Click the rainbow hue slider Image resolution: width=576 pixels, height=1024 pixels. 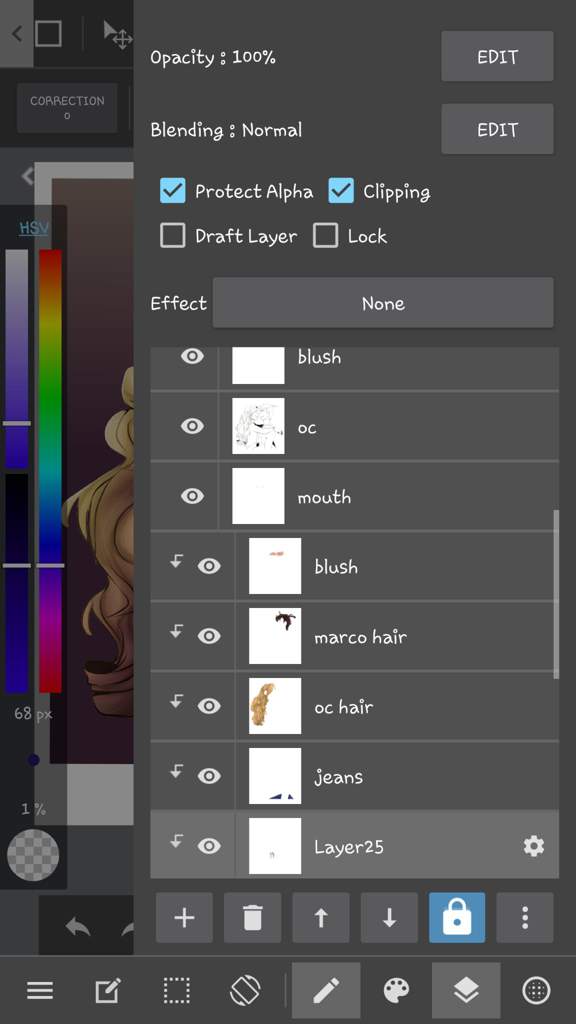click(50, 470)
